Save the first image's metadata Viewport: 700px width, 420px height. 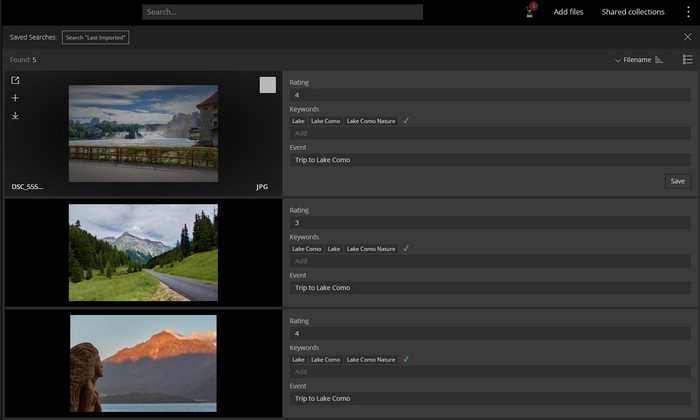677,181
